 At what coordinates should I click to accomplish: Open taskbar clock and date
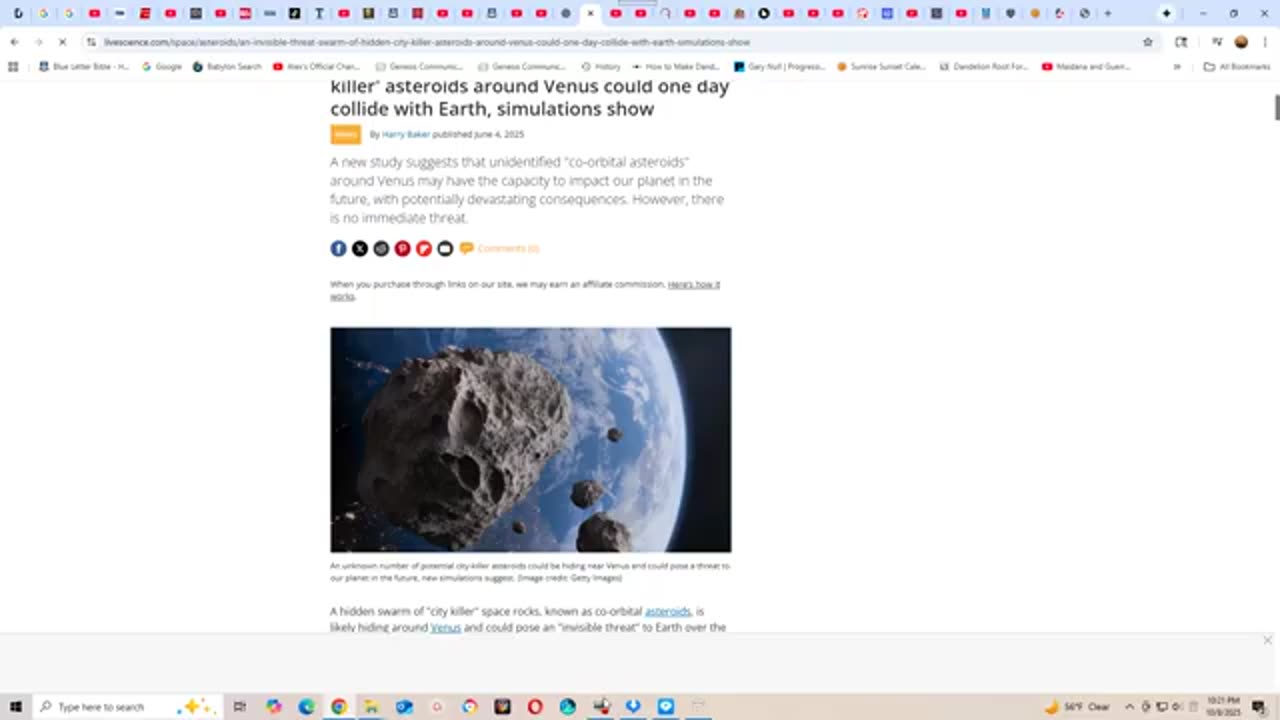point(1223,707)
